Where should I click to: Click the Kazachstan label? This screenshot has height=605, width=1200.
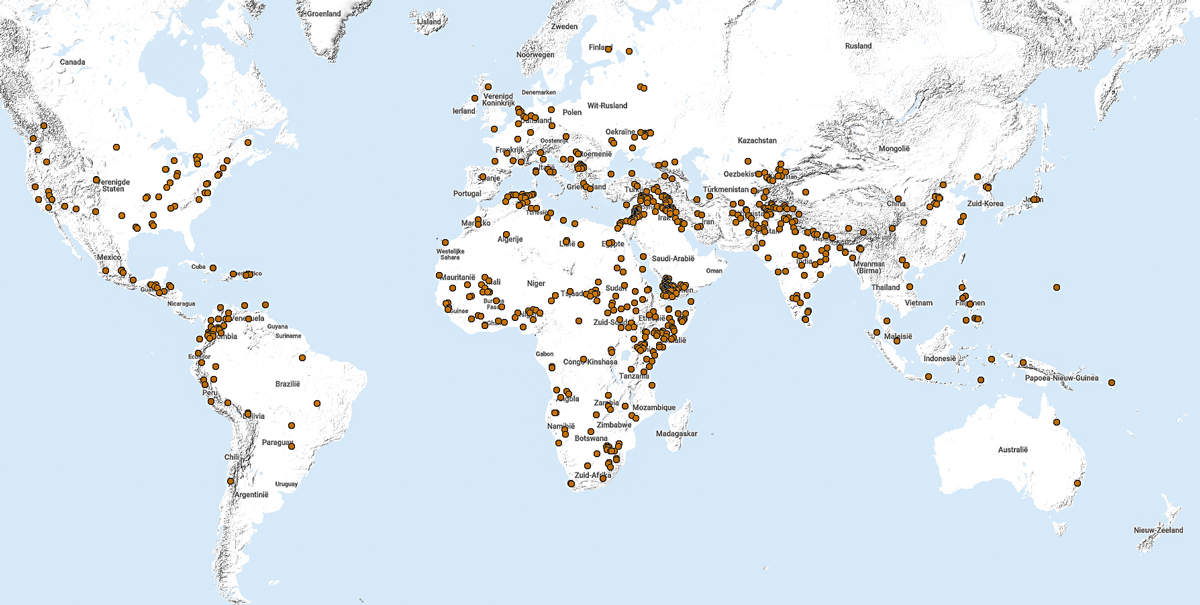click(757, 141)
